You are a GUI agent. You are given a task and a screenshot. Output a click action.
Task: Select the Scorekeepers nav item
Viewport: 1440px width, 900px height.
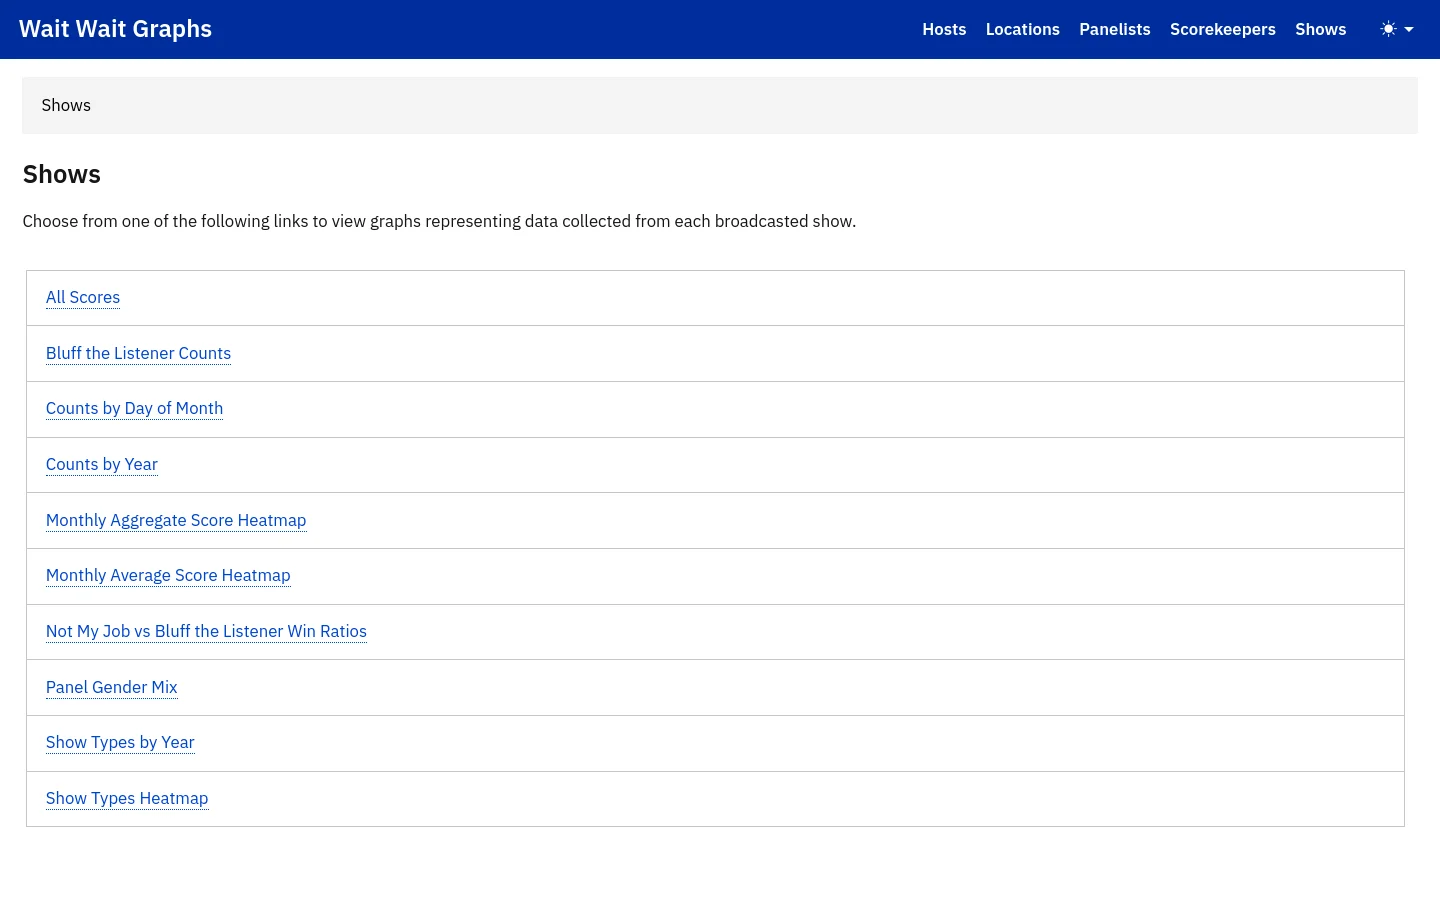(x=1222, y=29)
